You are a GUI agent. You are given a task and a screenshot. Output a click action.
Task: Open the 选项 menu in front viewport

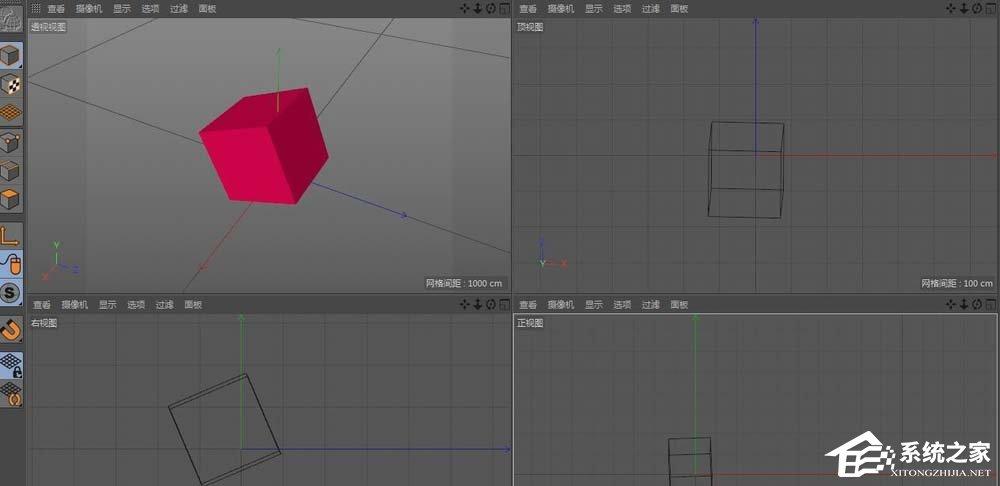click(x=622, y=305)
